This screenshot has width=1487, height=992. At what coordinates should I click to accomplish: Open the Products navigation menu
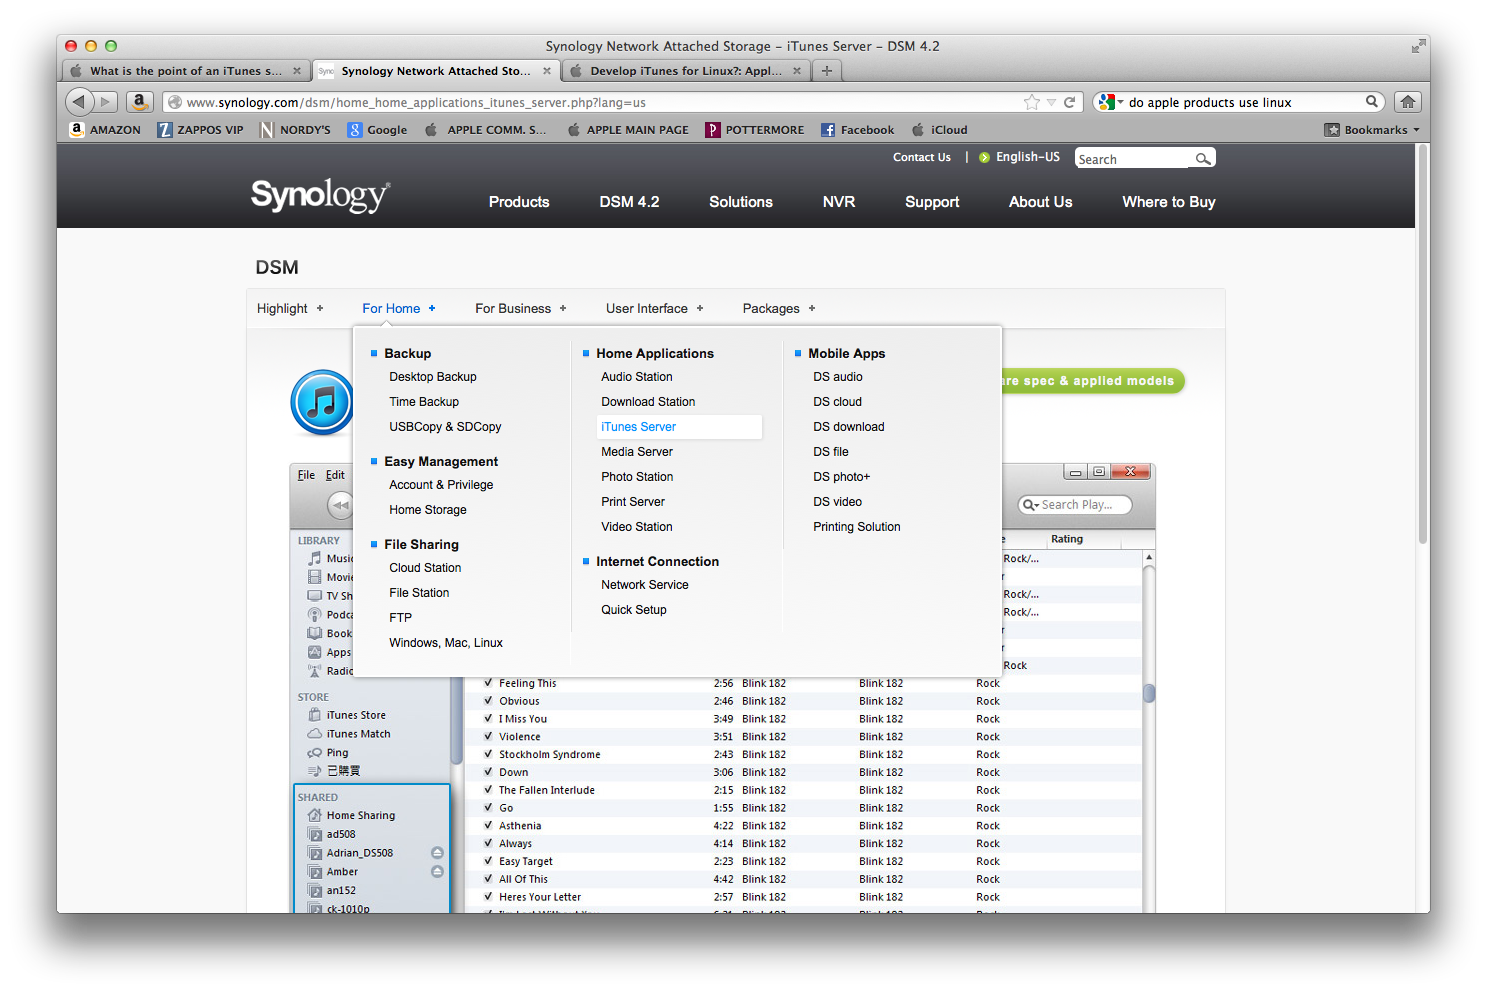[519, 202]
